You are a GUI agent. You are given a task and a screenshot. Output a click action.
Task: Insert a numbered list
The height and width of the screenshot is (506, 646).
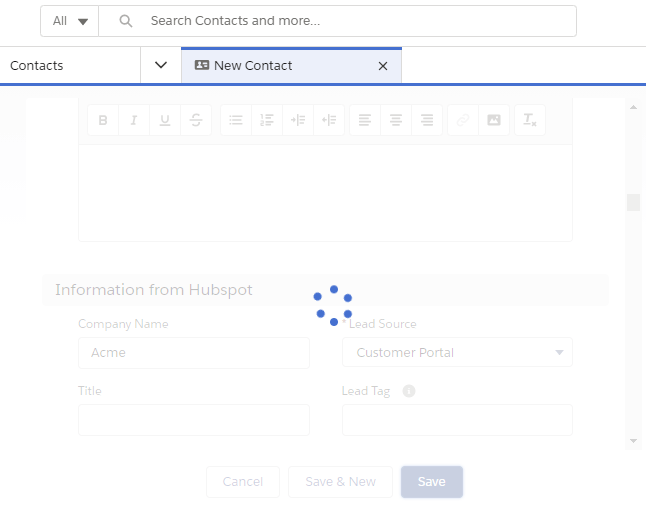click(x=267, y=120)
